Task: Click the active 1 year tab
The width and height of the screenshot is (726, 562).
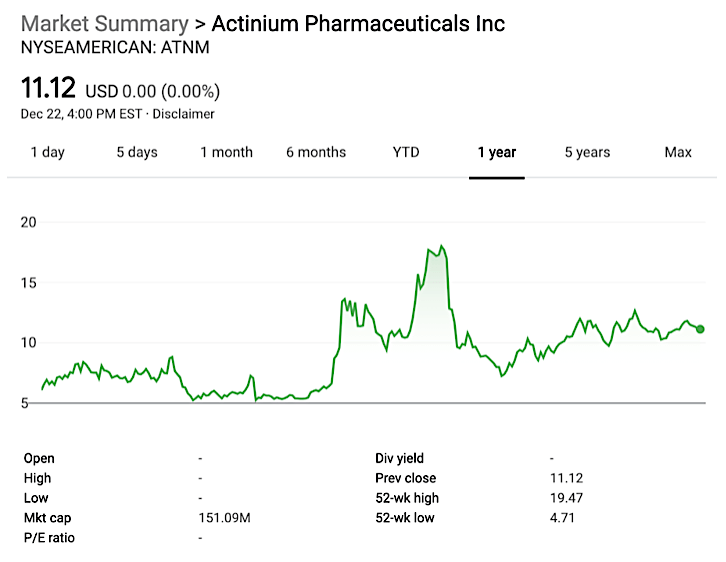Action: [496, 152]
